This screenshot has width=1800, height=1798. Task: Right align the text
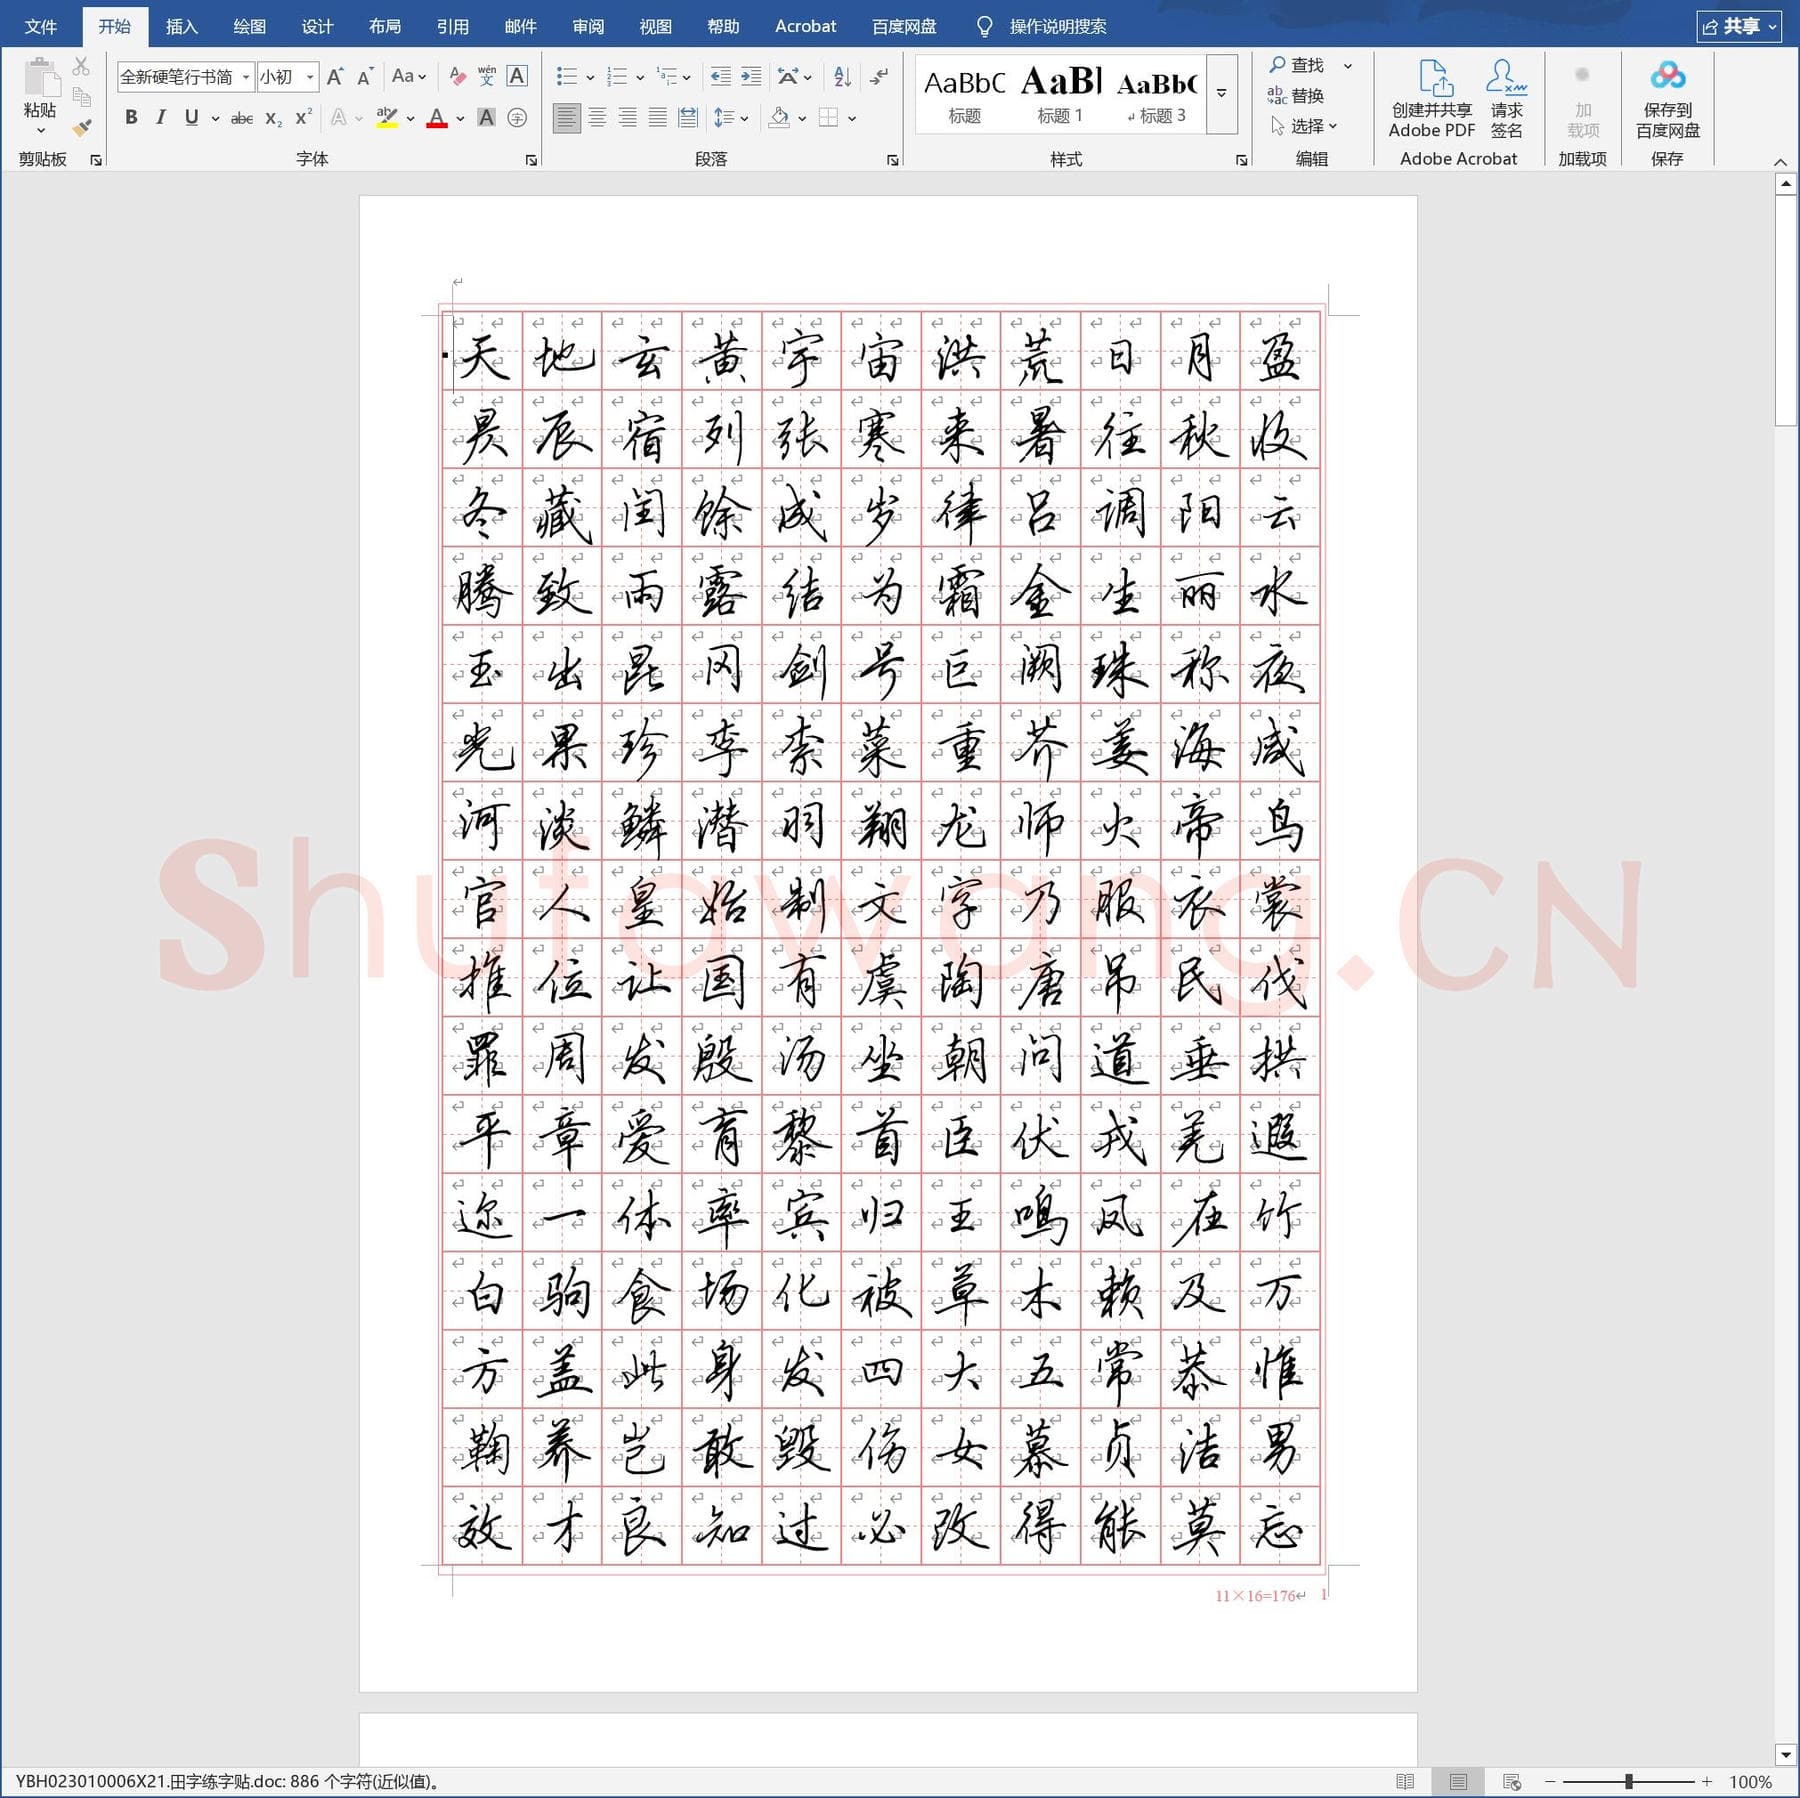pyautogui.click(x=627, y=118)
